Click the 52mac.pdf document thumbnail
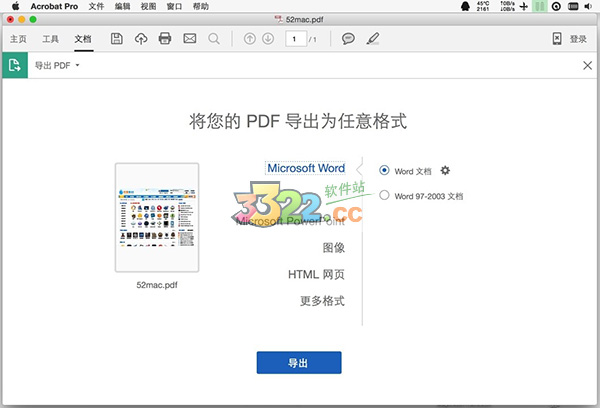Image resolution: width=600 pixels, height=408 pixels. click(x=157, y=217)
